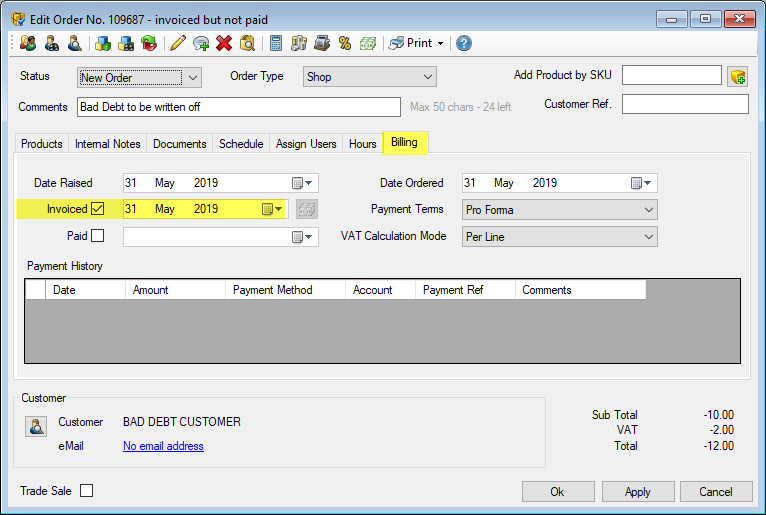The width and height of the screenshot is (766, 515).
Task: Click the red X delete icon
Action: [x=224, y=43]
